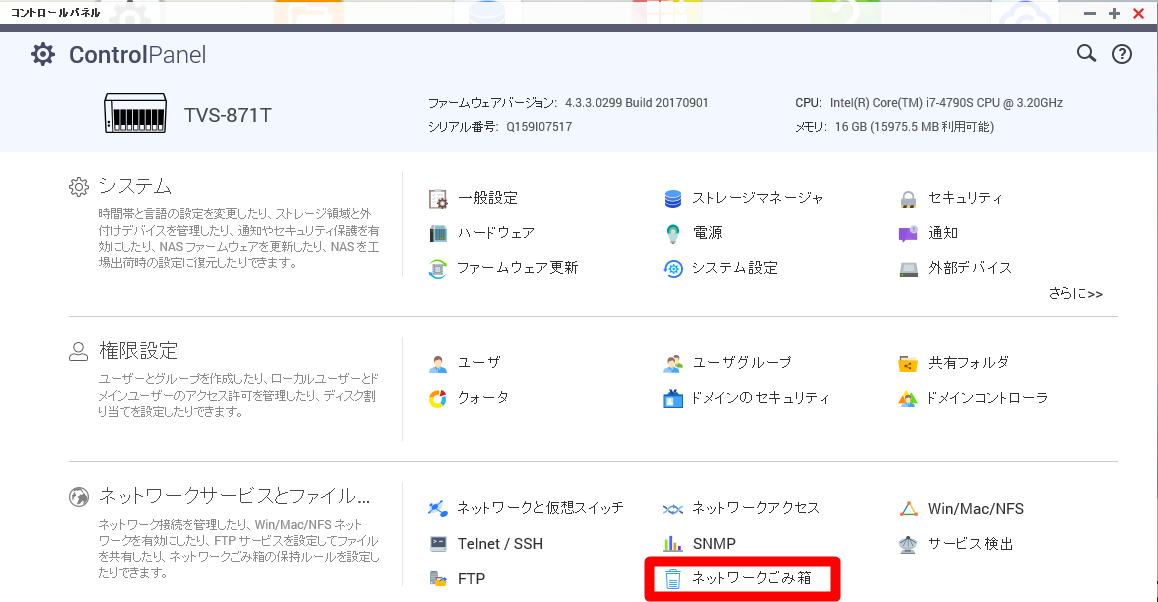Click the ネットワークごみ箱 recycle bin icon
1158x602 pixels.
(673, 578)
